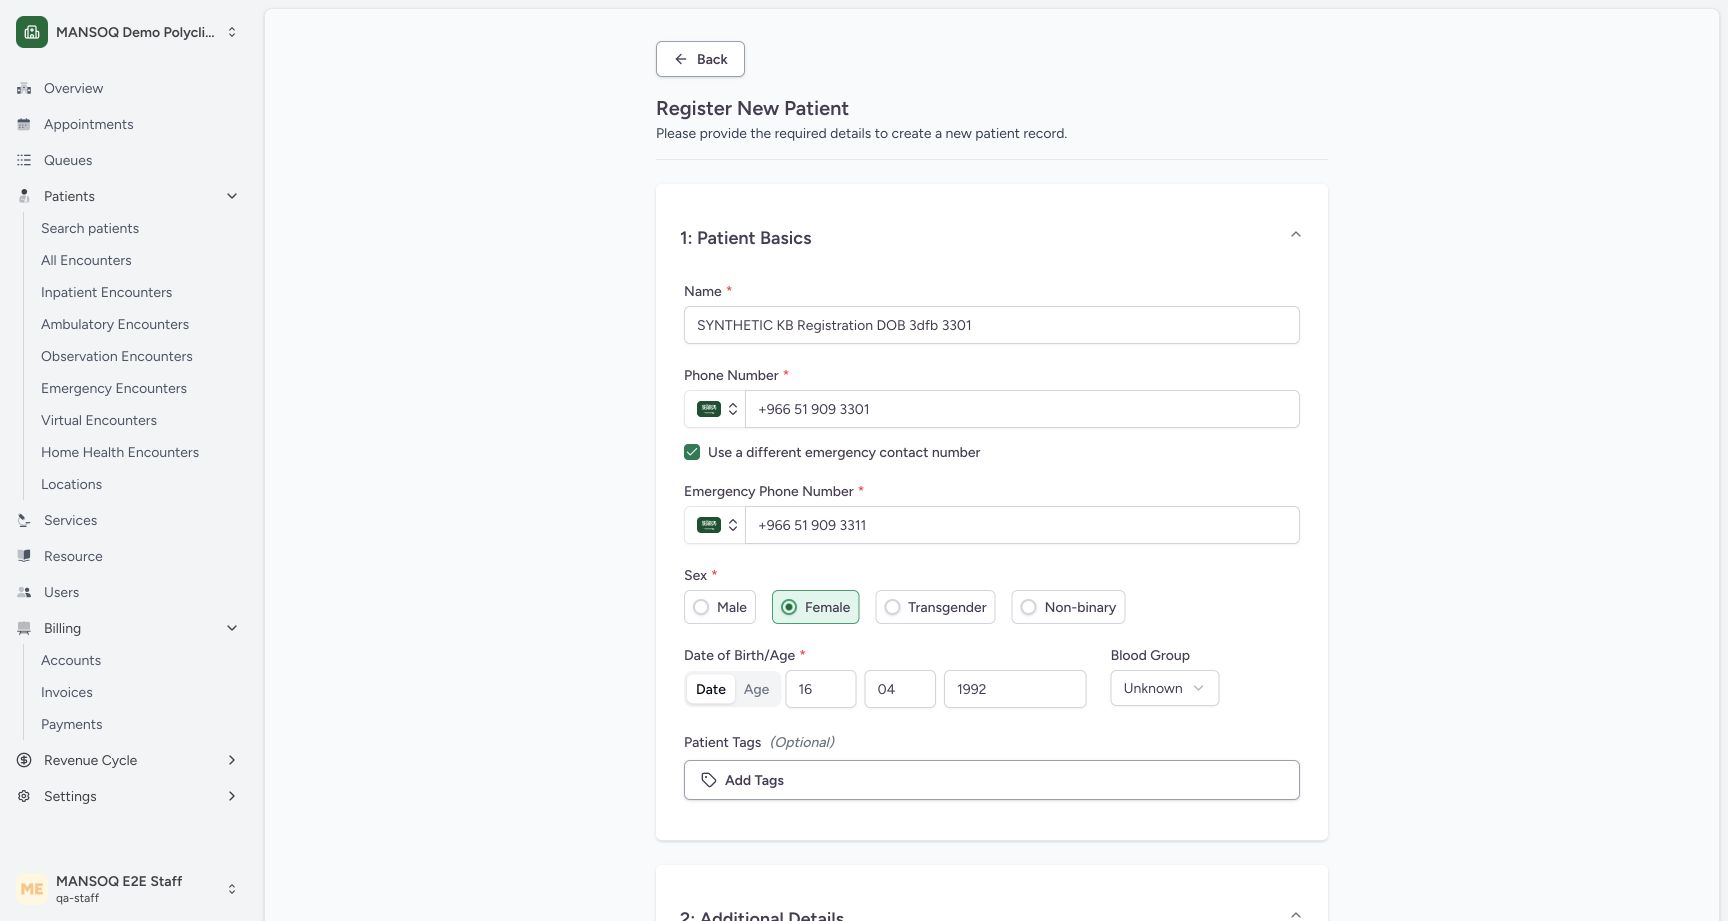Open the Blood Group dropdown
This screenshot has height=921, width=1728.
(x=1164, y=688)
